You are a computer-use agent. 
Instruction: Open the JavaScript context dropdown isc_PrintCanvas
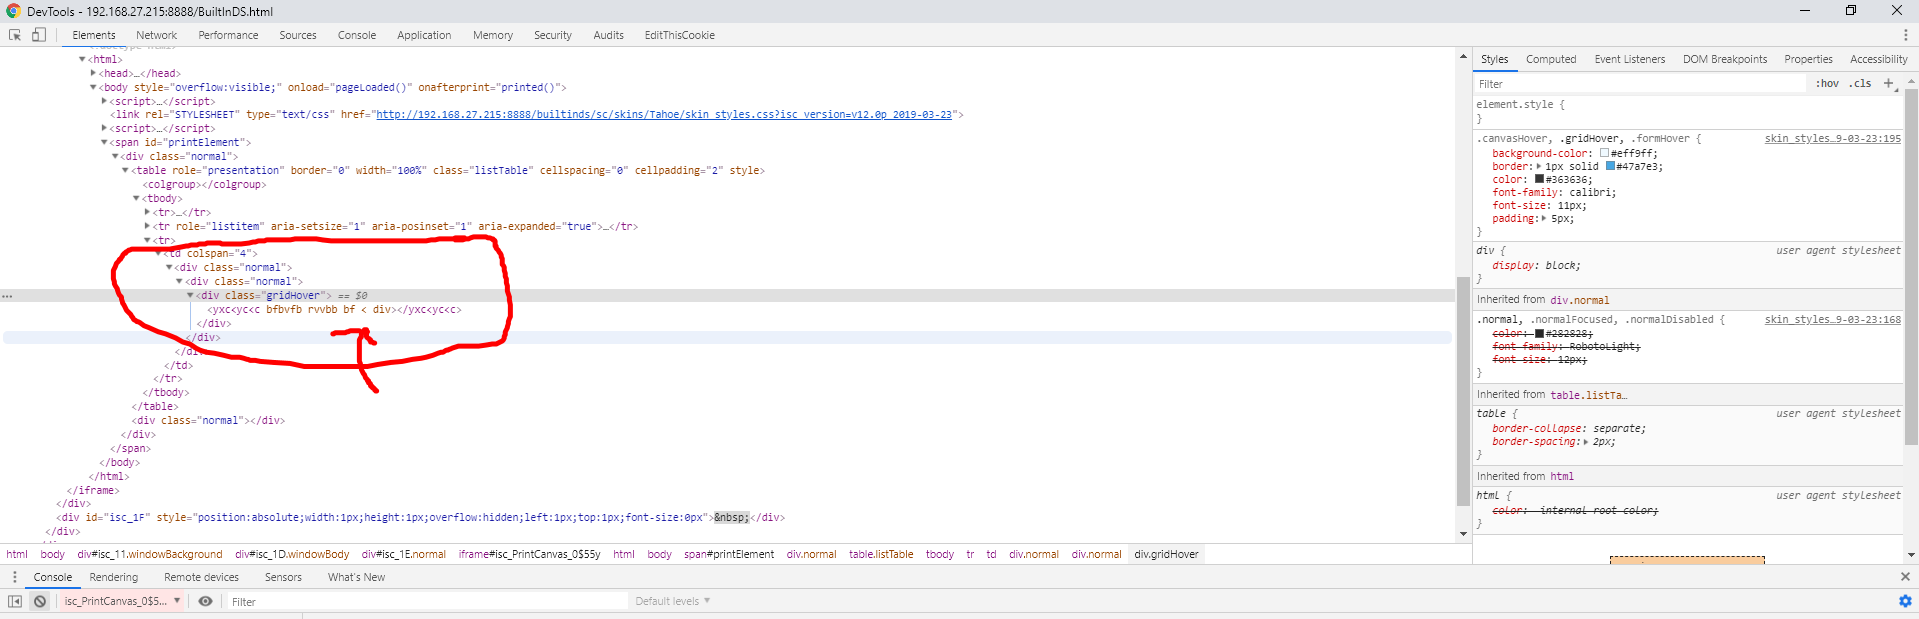point(123,601)
